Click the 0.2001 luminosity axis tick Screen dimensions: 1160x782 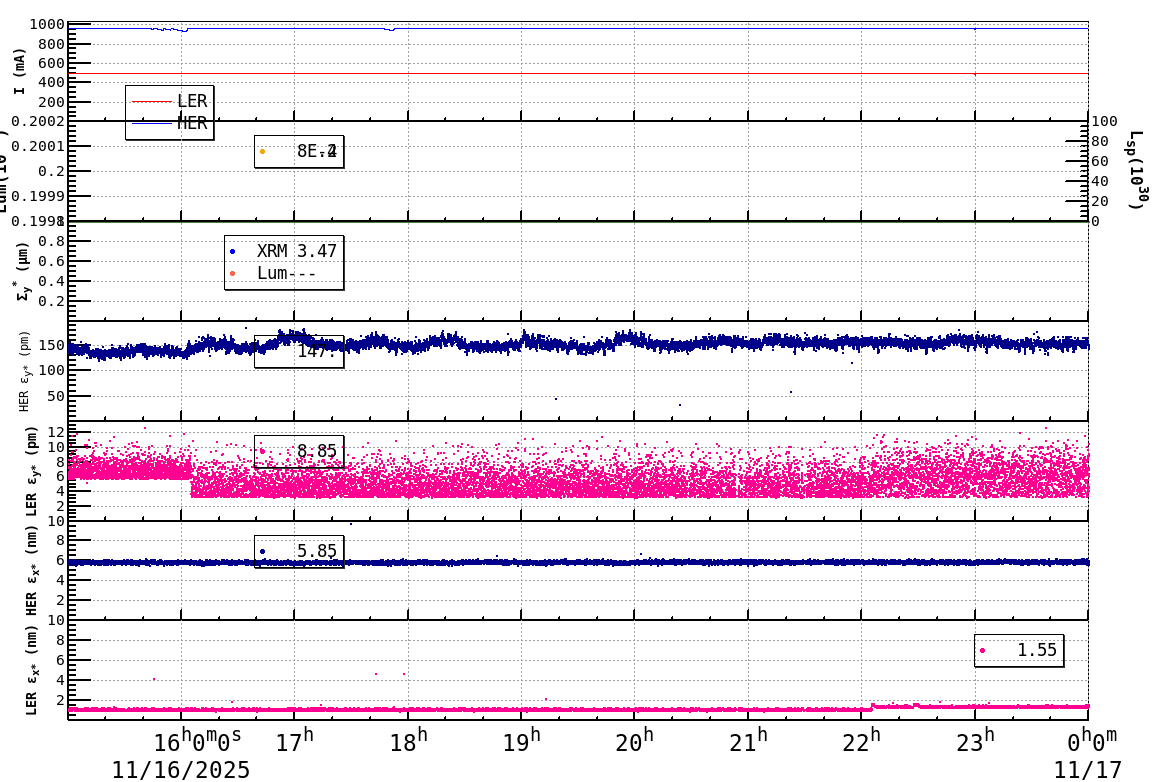coord(37,146)
